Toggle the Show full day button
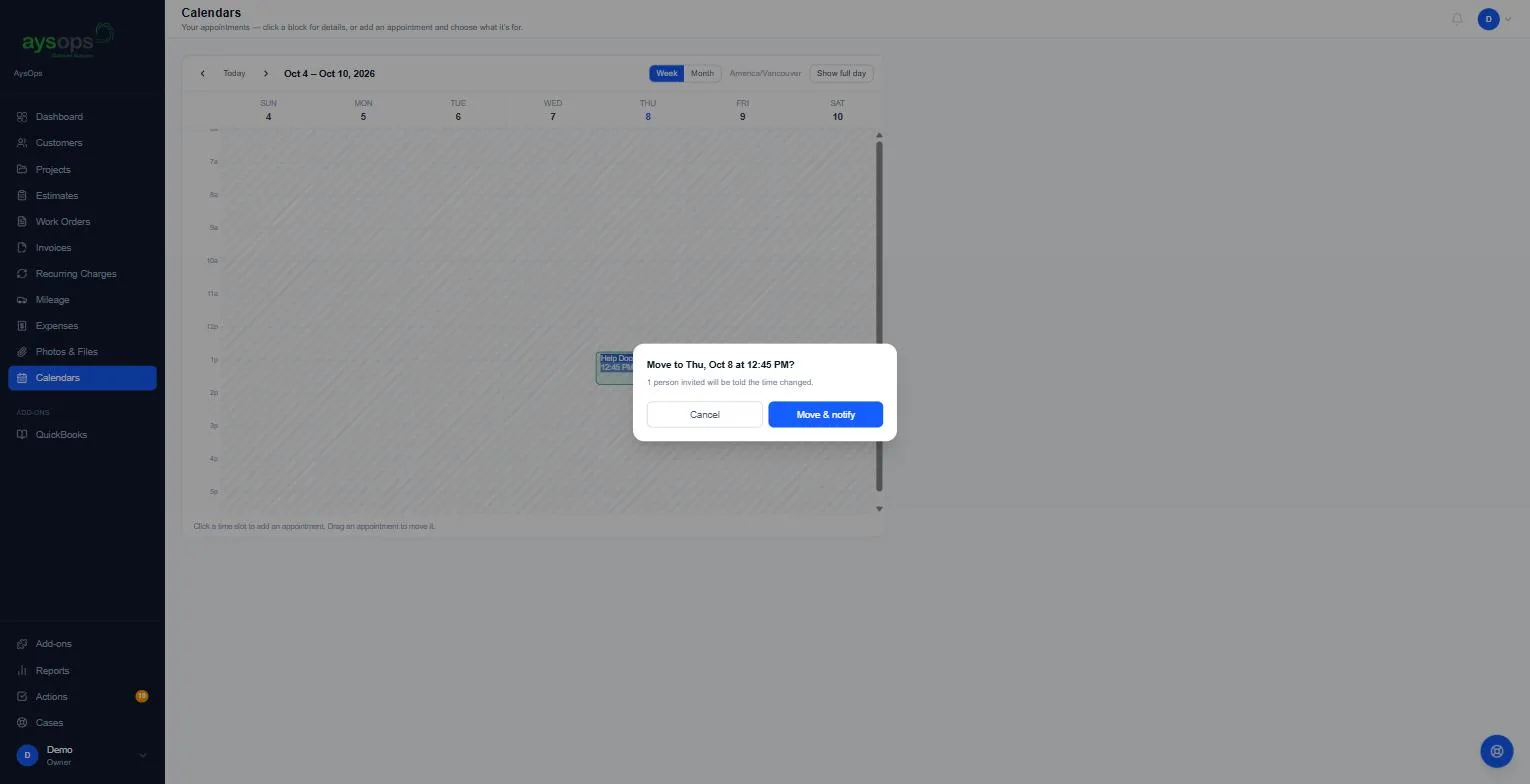This screenshot has height=784, width=1530. 841,74
